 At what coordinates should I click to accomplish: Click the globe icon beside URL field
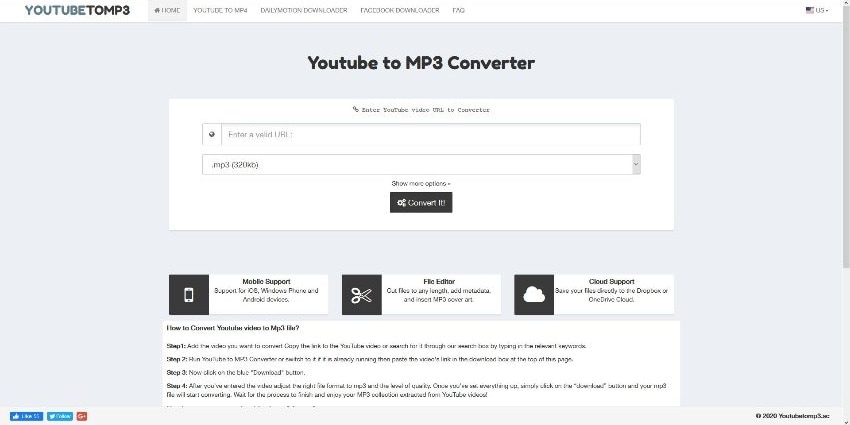pyautogui.click(x=212, y=134)
